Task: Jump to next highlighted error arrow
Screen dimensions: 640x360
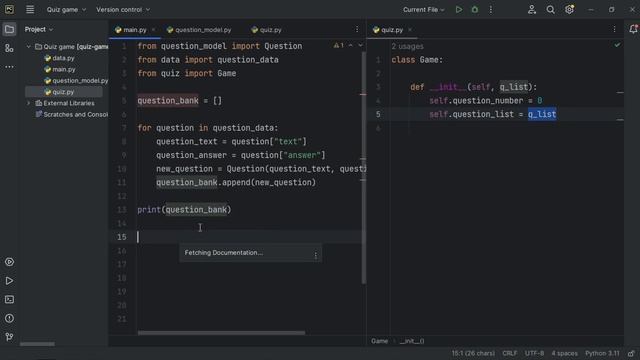Action: click(360, 45)
